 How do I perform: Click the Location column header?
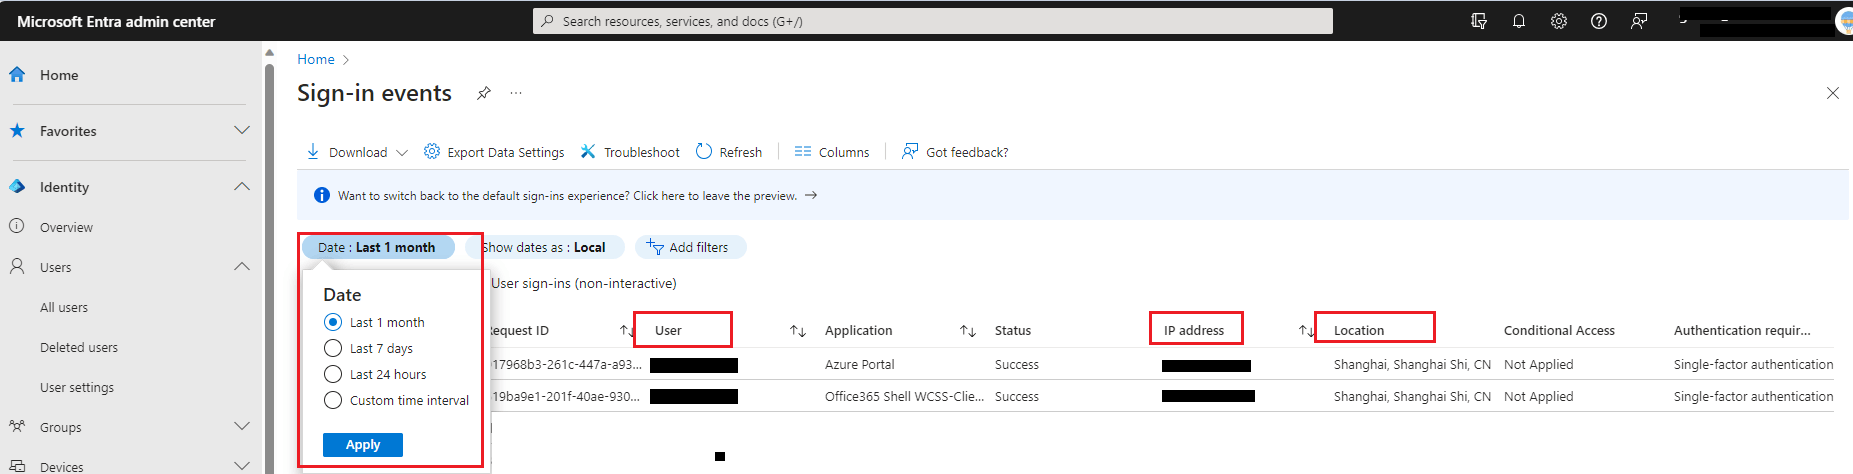pyautogui.click(x=1359, y=331)
